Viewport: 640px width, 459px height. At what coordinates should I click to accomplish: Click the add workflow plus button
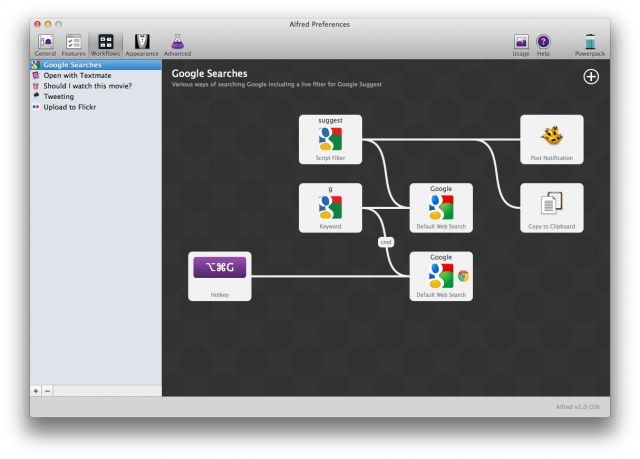pos(36,390)
